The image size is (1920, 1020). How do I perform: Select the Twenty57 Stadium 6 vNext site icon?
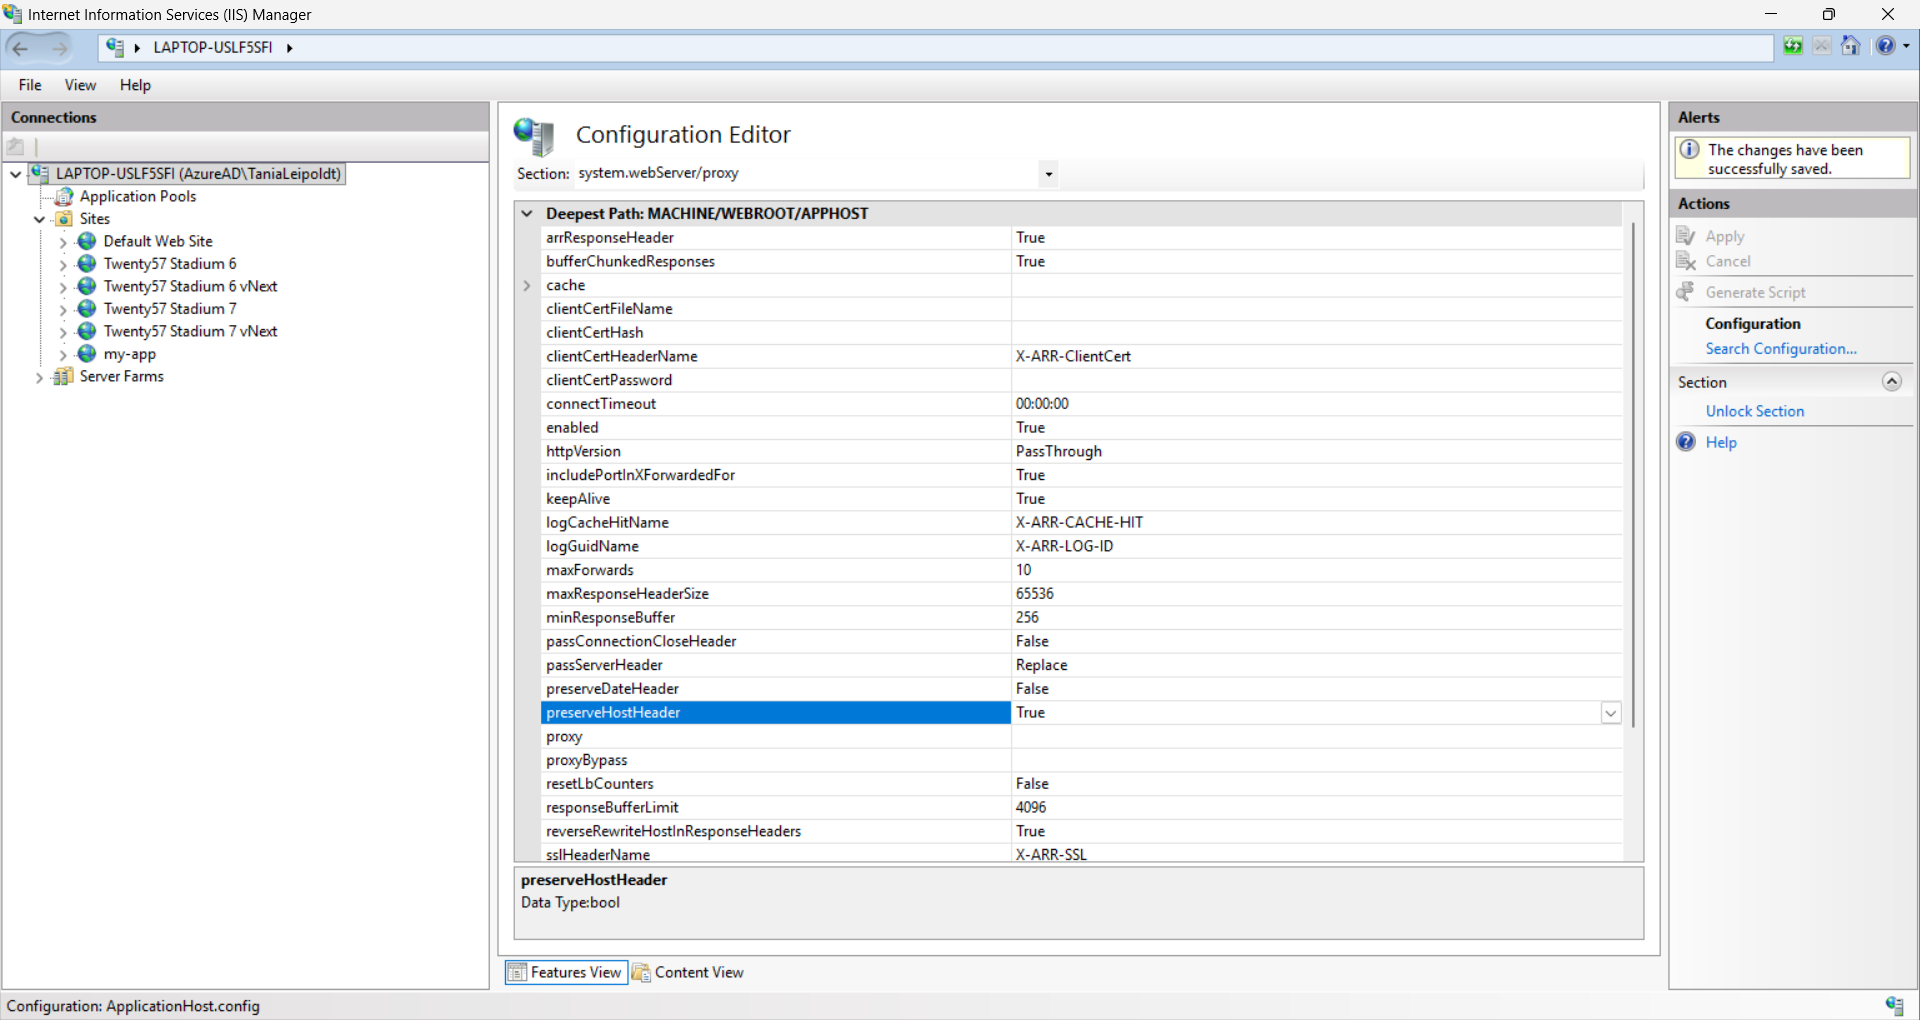(88, 286)
